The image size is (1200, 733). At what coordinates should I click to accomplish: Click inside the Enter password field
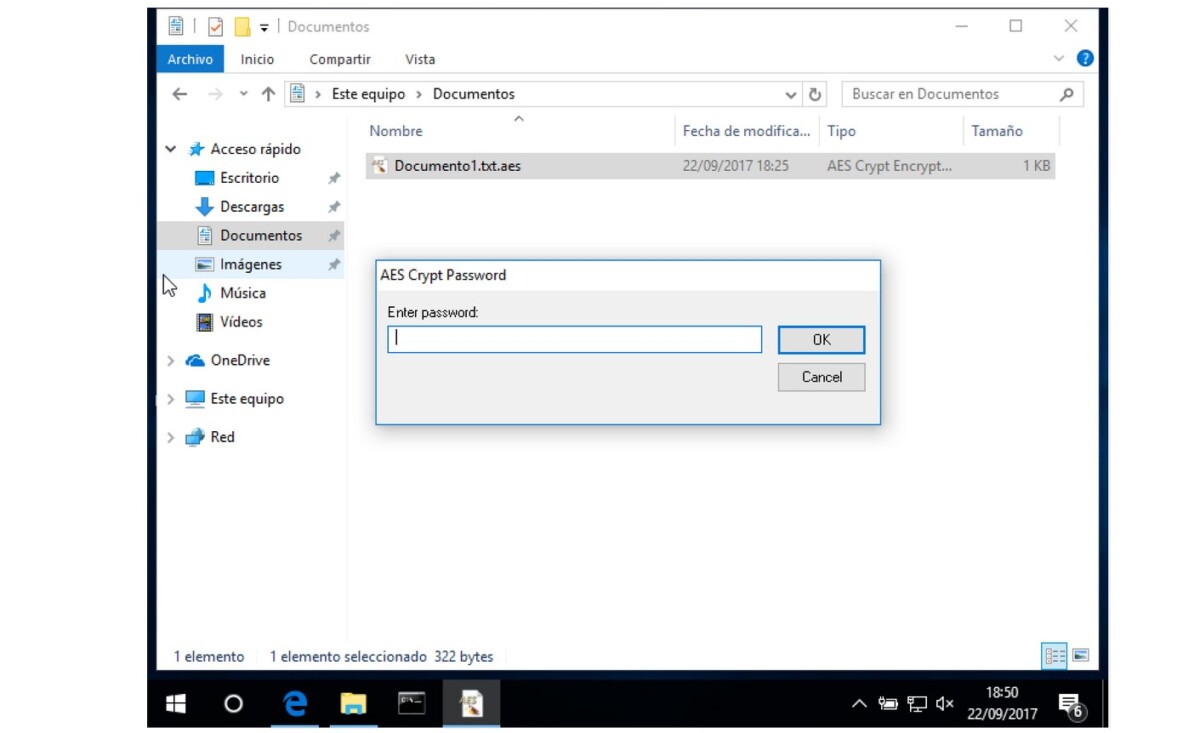coord(573,339)
